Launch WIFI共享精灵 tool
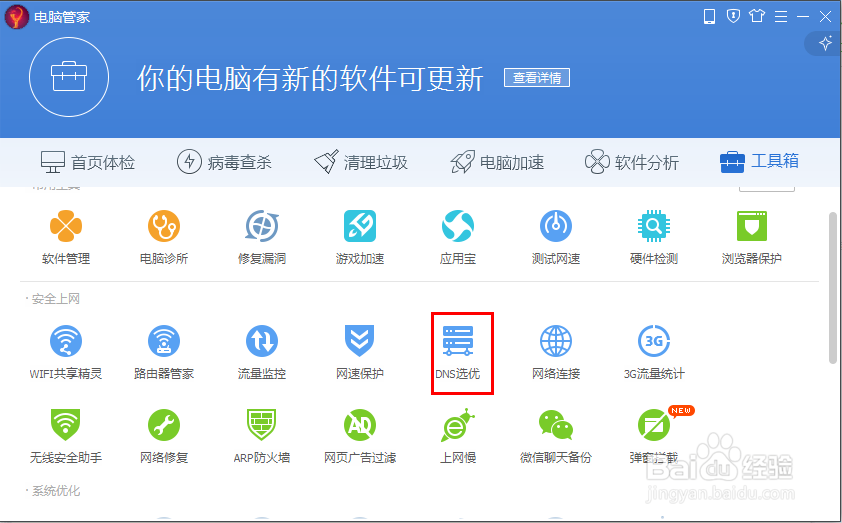The height and width of the screenshot is (523, 842). tap(66, 352)
